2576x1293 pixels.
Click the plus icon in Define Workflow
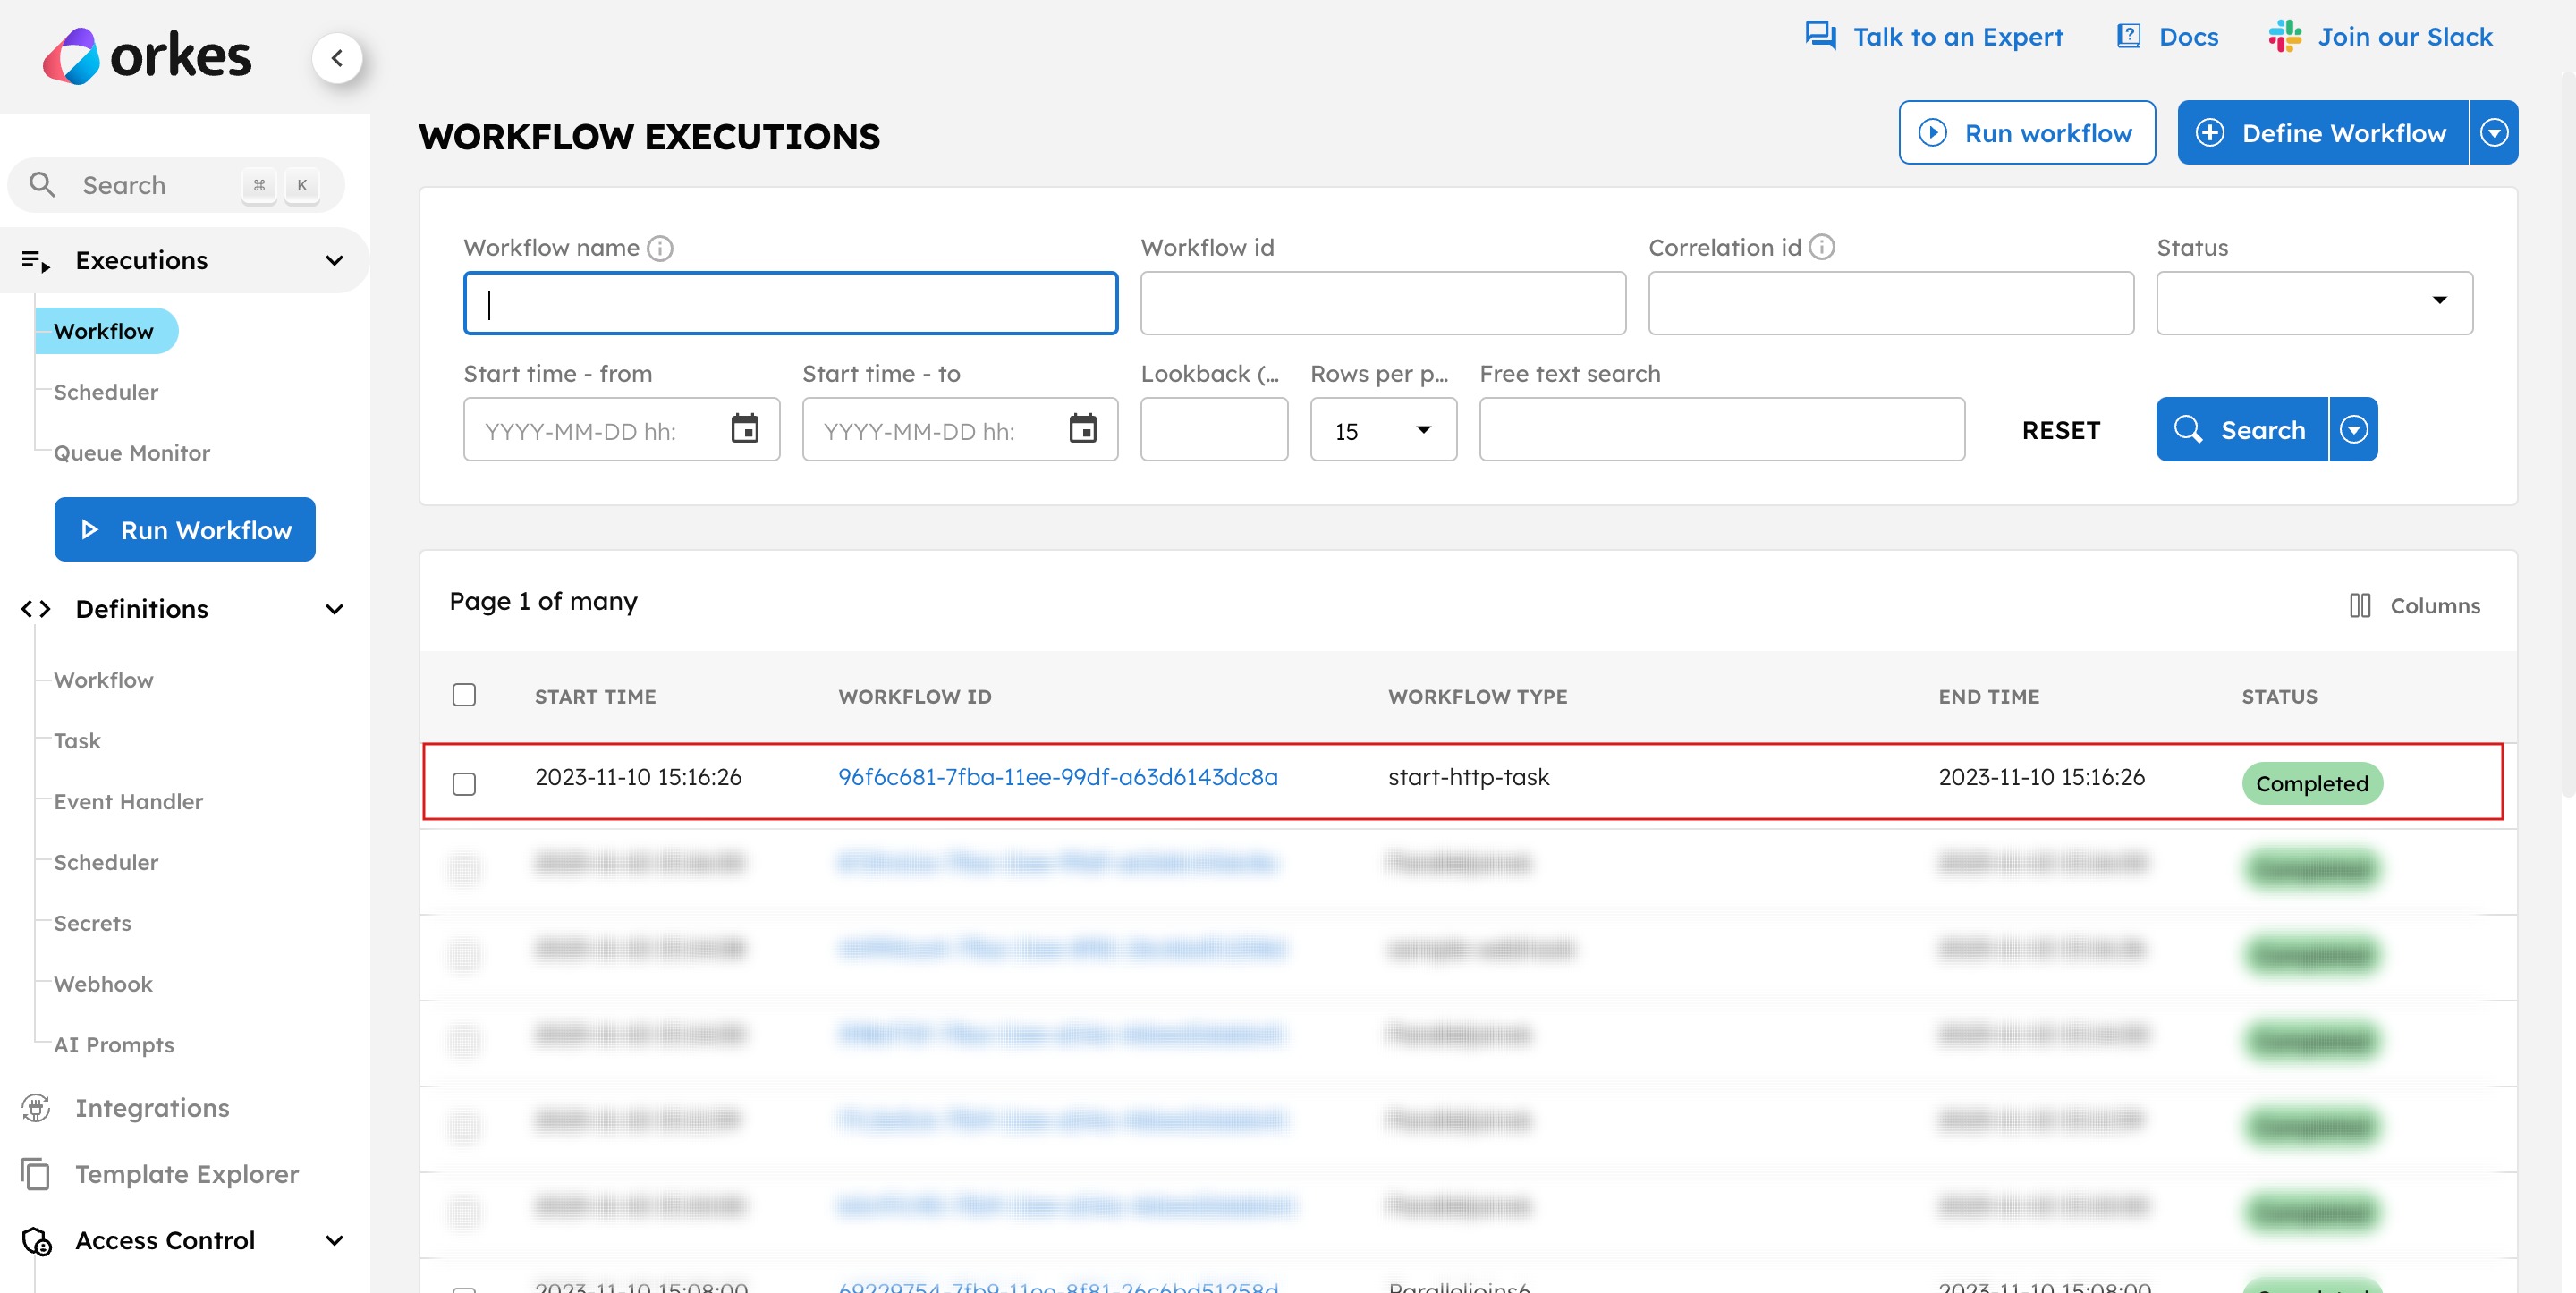pos(2210,132)
